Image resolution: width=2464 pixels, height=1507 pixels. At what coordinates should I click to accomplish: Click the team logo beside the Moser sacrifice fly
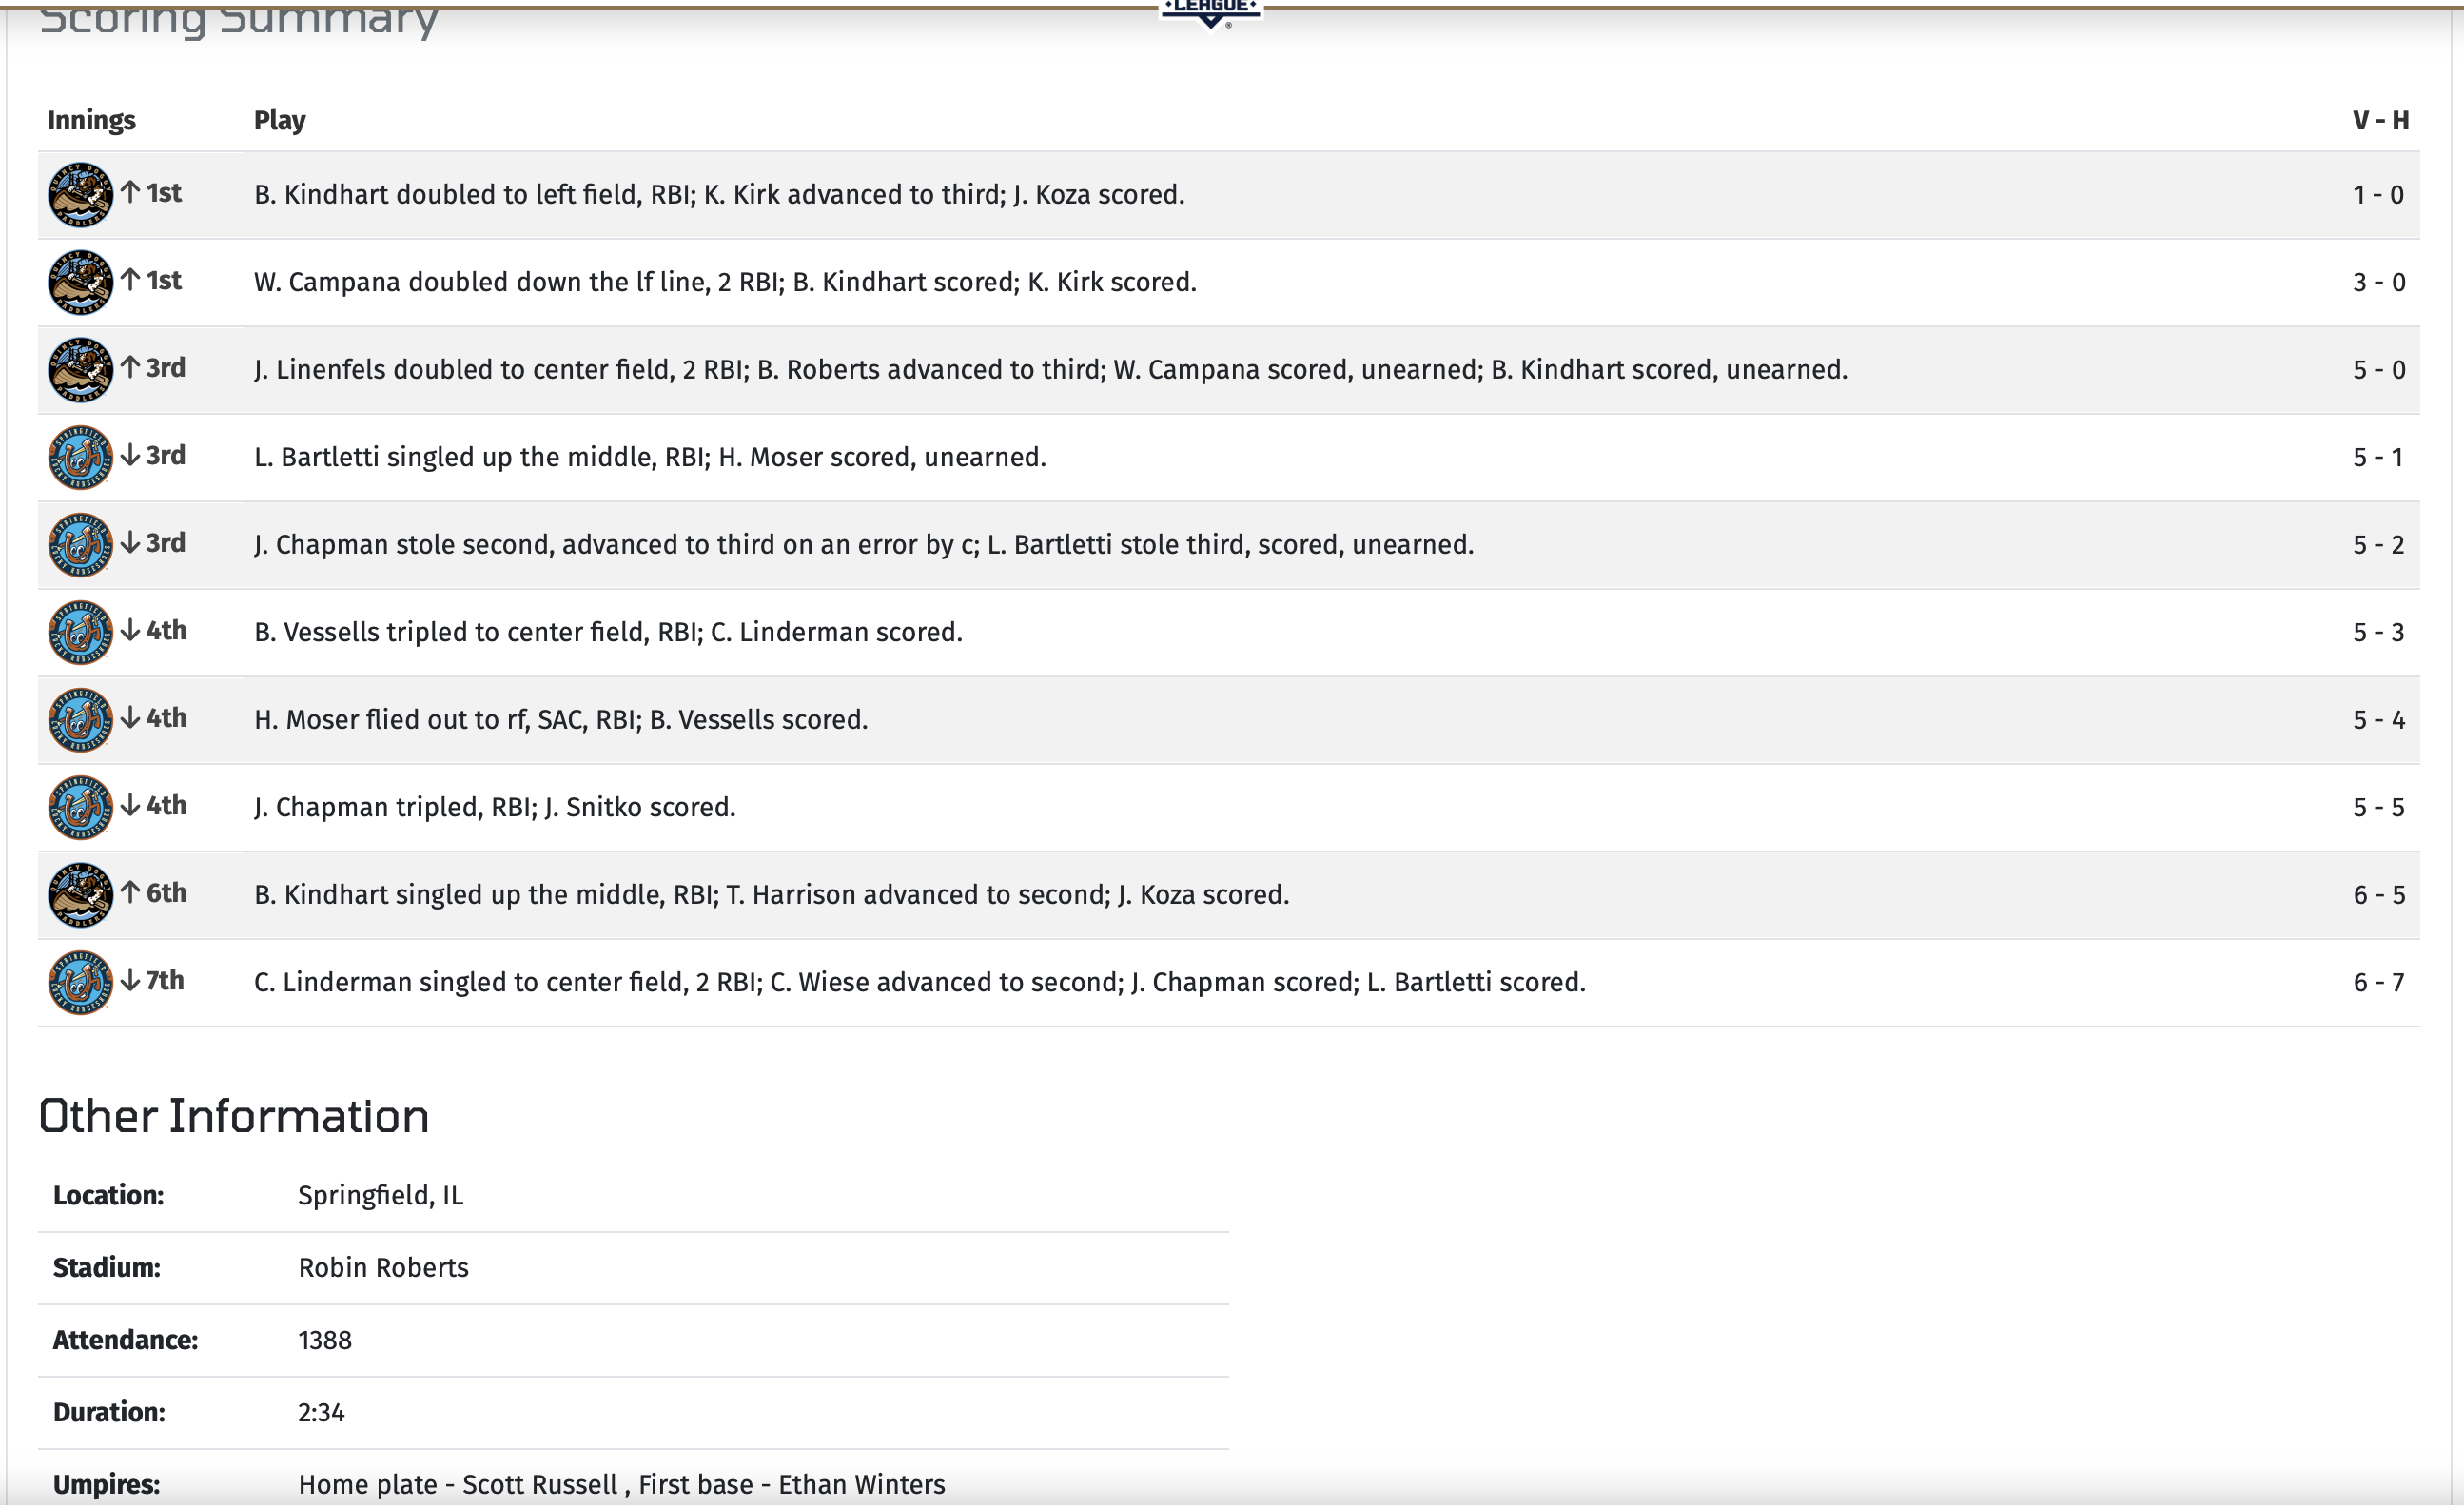click(x=80, y=721)
